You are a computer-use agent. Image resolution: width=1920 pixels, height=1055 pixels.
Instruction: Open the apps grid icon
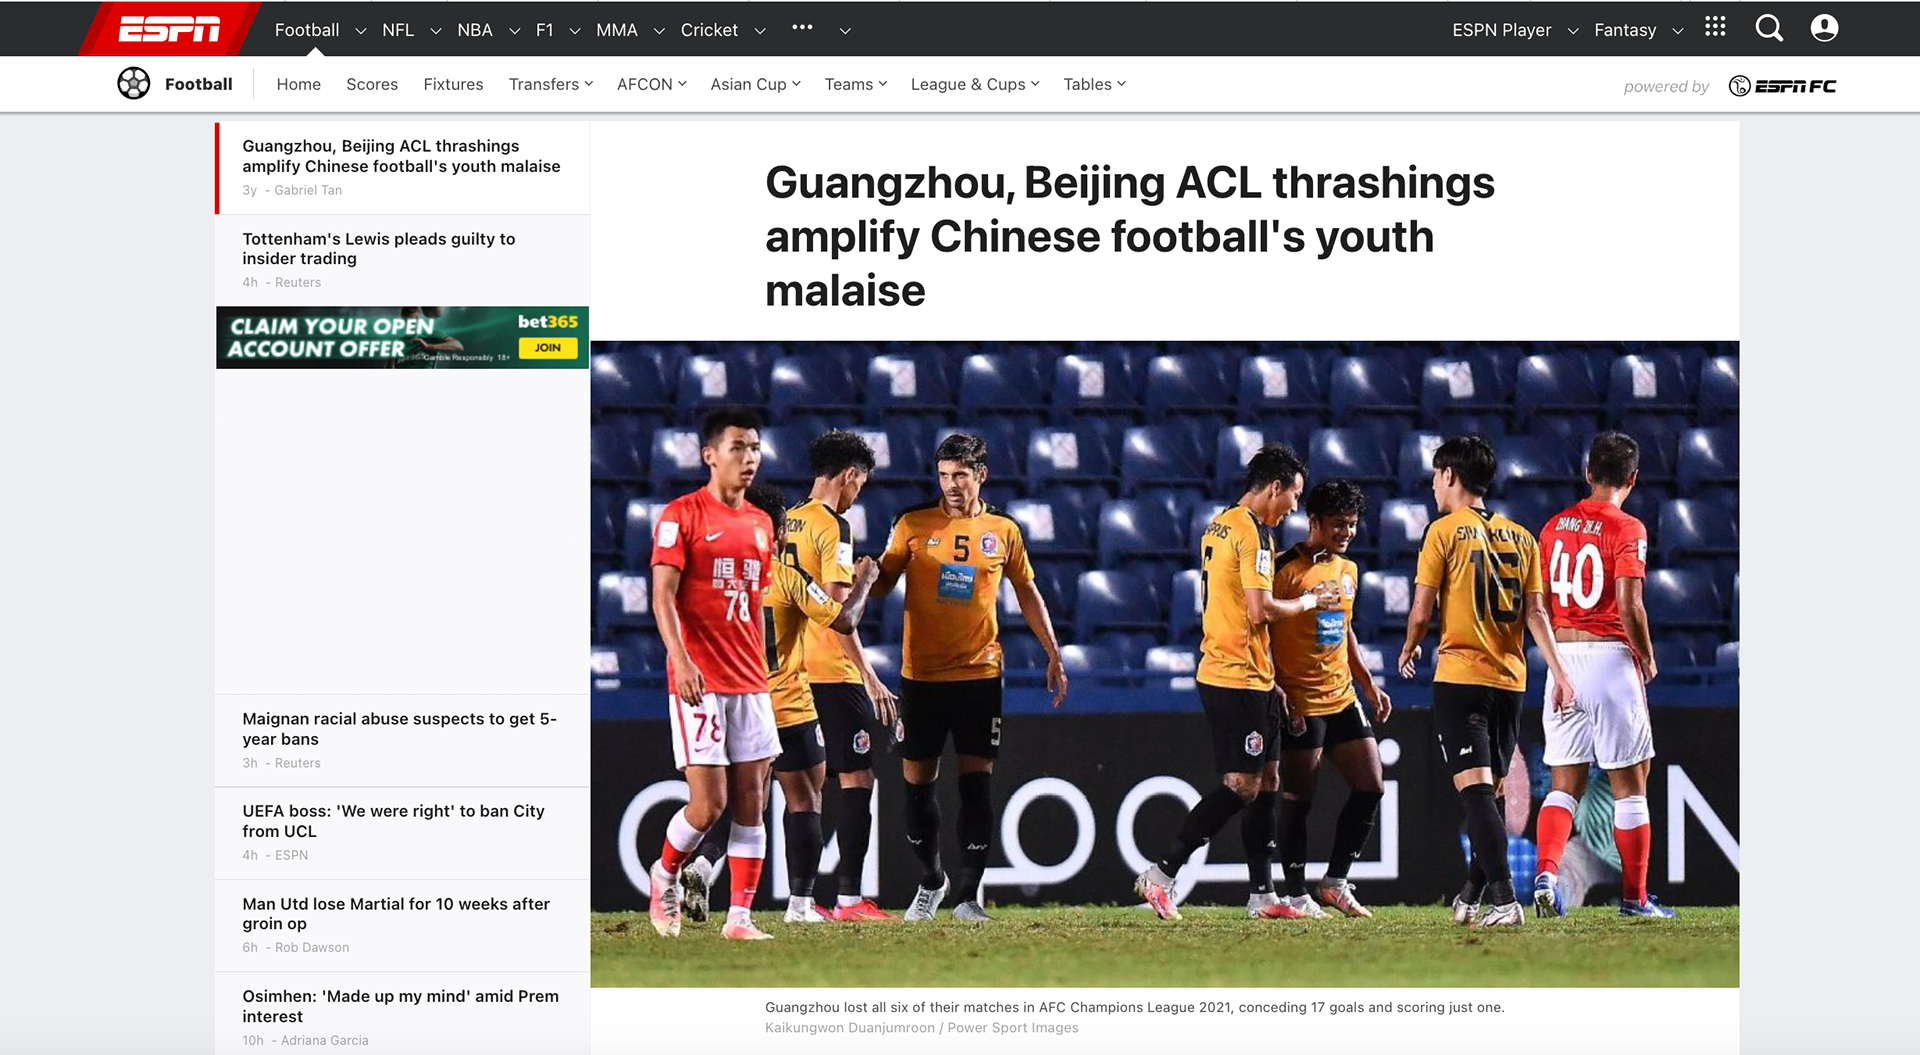tap(1715, 27)
